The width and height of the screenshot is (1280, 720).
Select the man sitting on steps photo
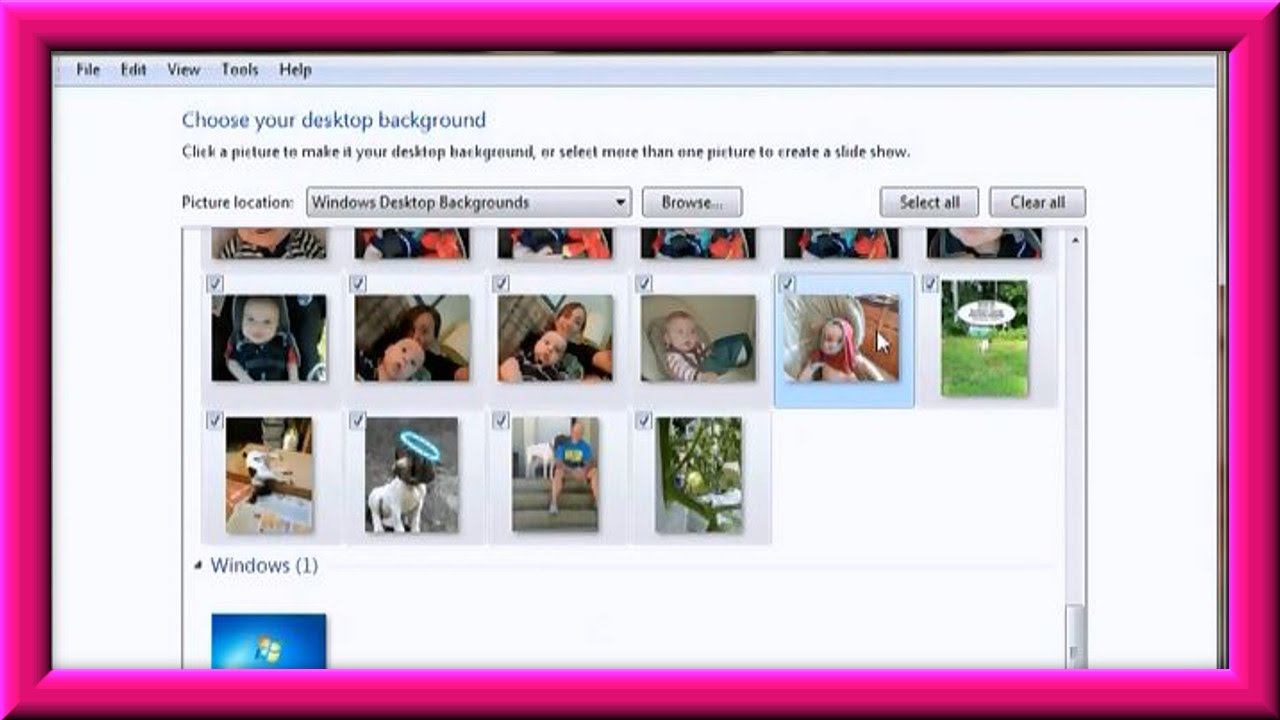555,475
